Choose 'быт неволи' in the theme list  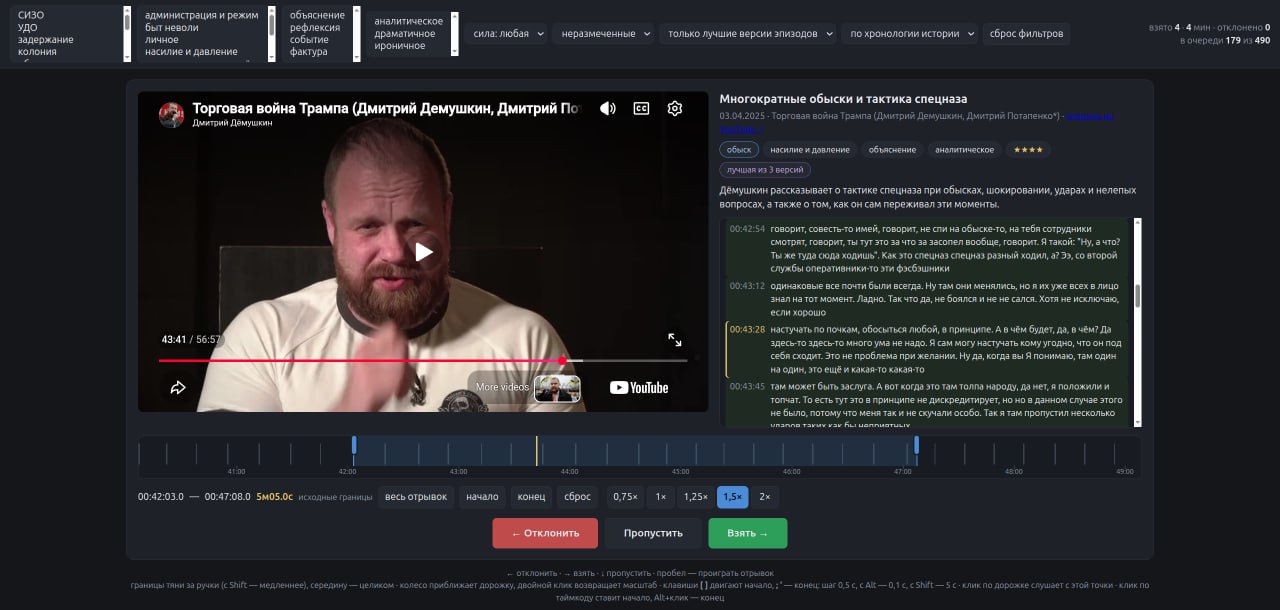tap(172, 27)
